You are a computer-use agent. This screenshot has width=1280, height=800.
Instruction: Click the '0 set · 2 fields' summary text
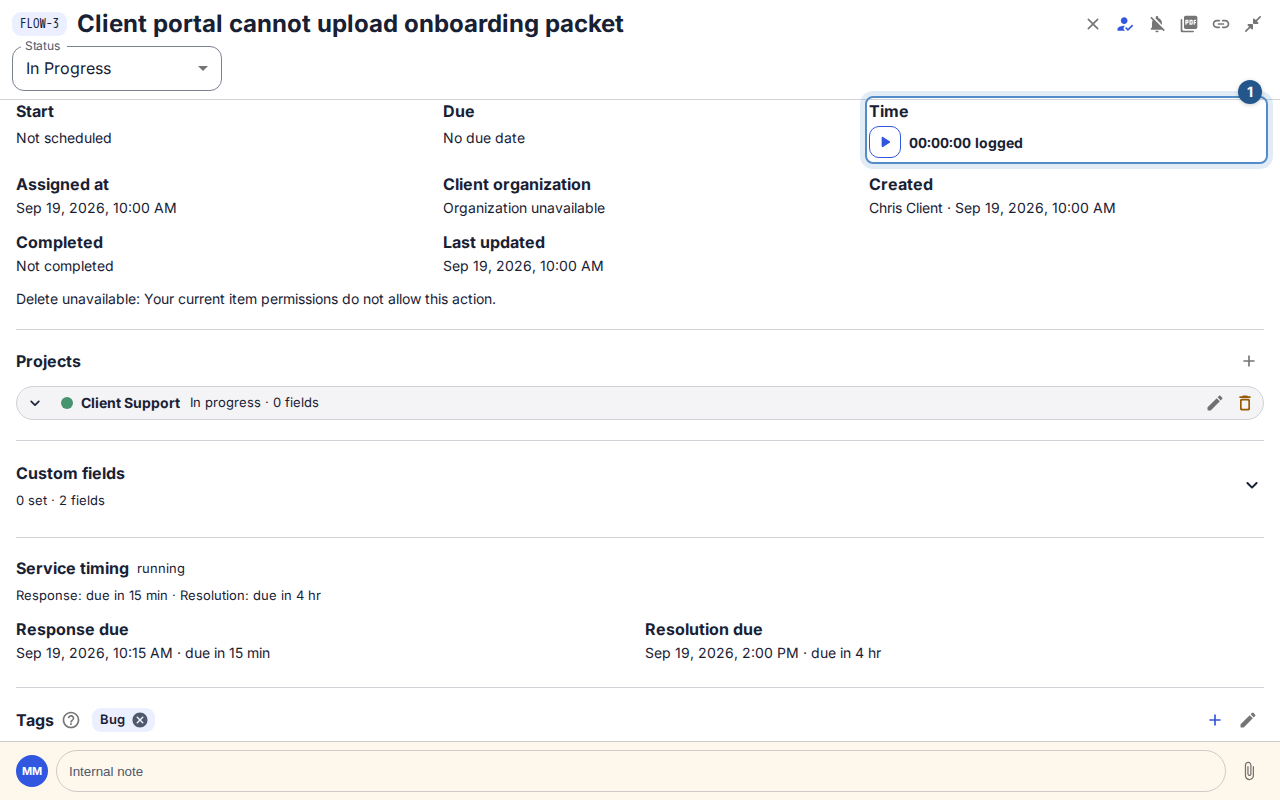[x=60, y=500]
